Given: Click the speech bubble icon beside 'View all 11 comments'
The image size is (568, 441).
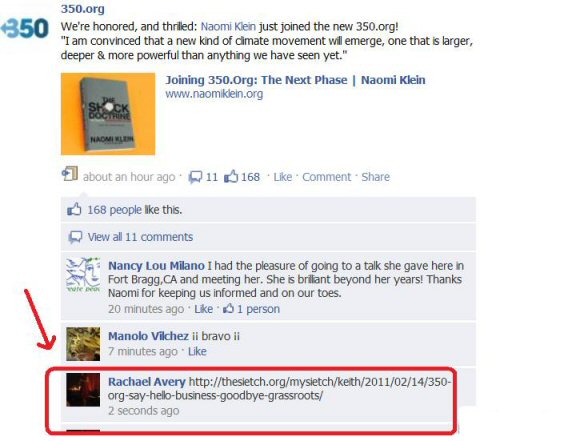Looking at the screenshot, I should 75,237.
